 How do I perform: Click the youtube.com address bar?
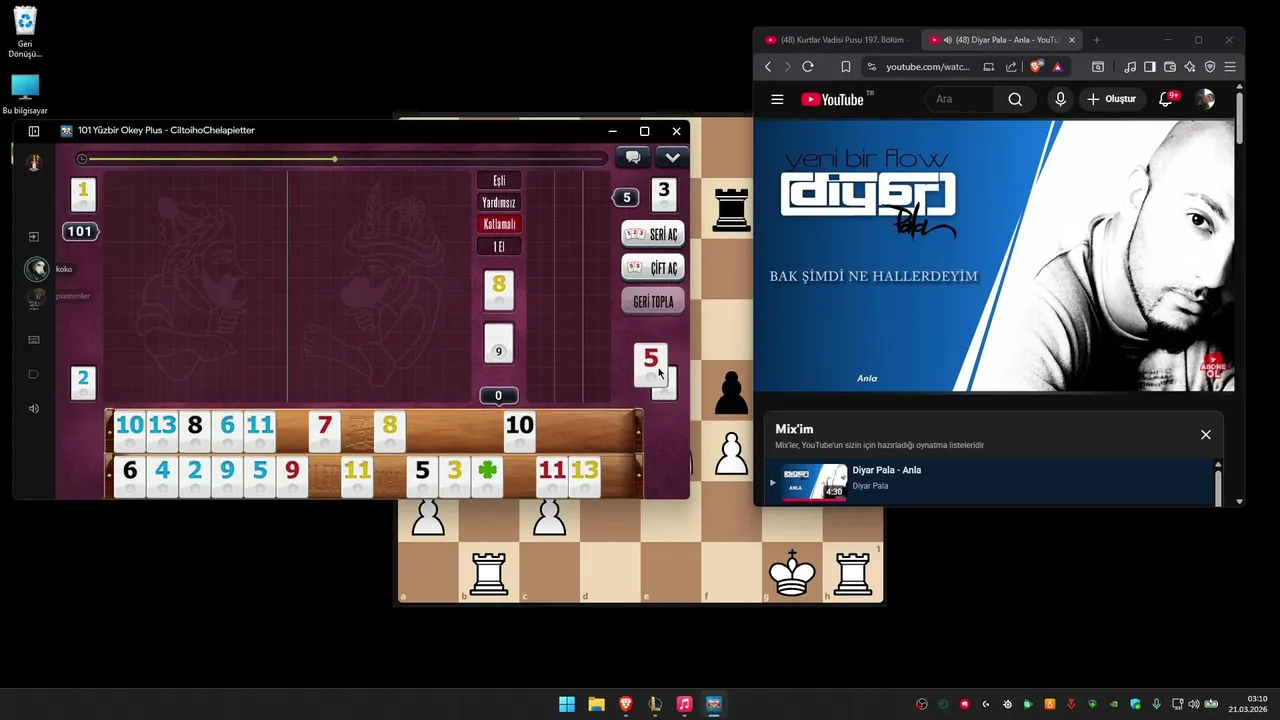(x=928, y=67)
